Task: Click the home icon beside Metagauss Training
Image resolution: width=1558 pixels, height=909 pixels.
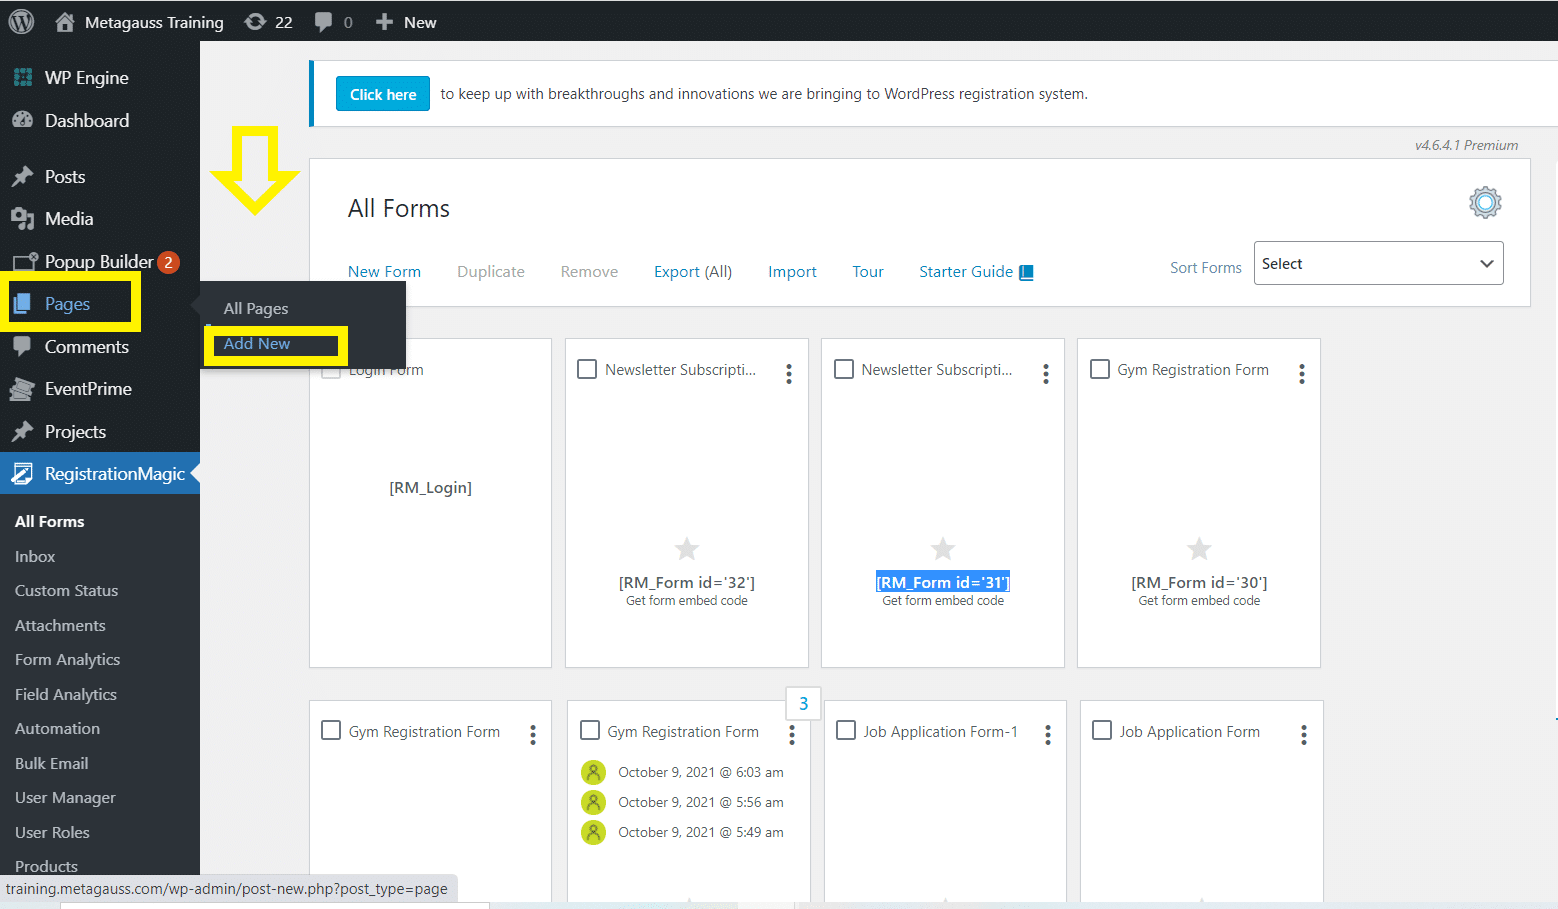Action: tap(65, 22)
